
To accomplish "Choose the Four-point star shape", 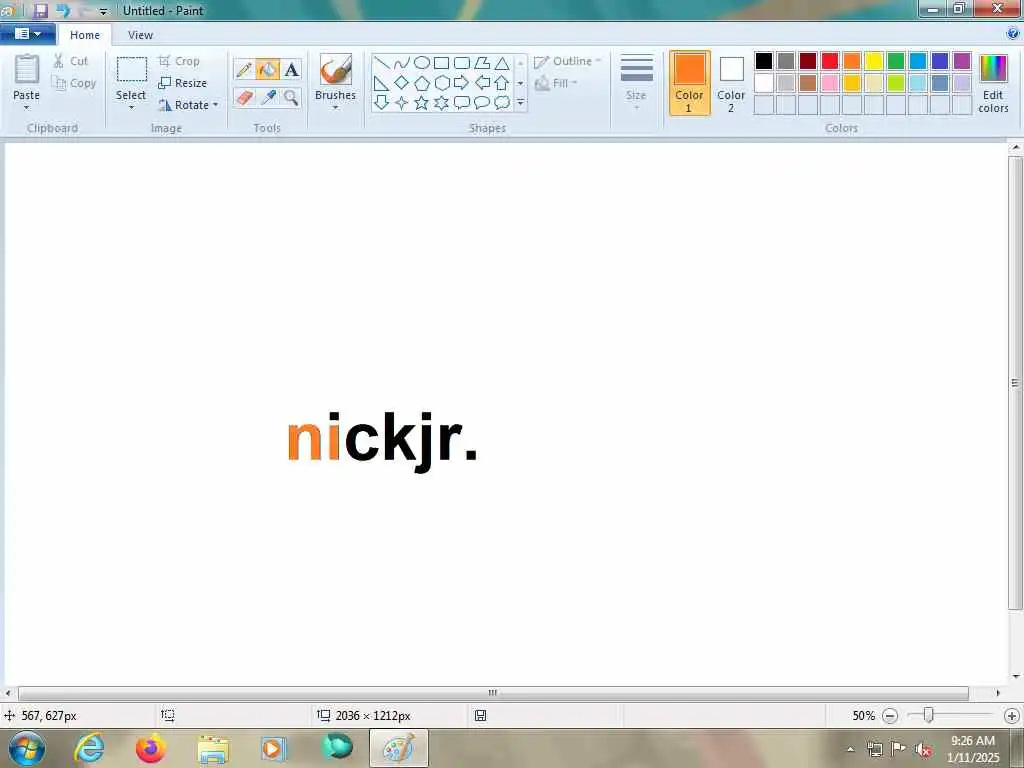I will (402, 103).
